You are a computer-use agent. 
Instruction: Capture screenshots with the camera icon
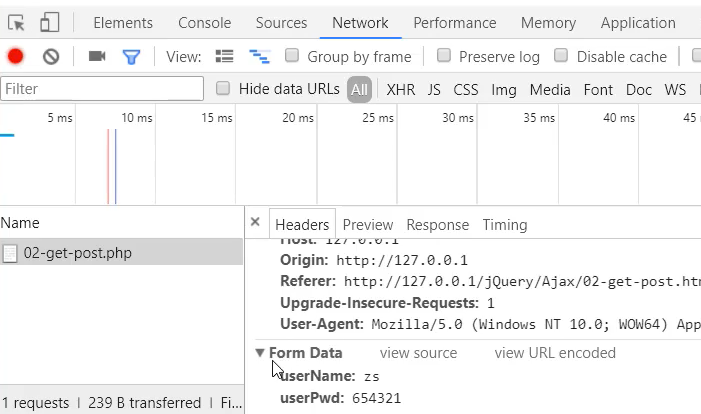pyautogui.click(x=97, y=56)
